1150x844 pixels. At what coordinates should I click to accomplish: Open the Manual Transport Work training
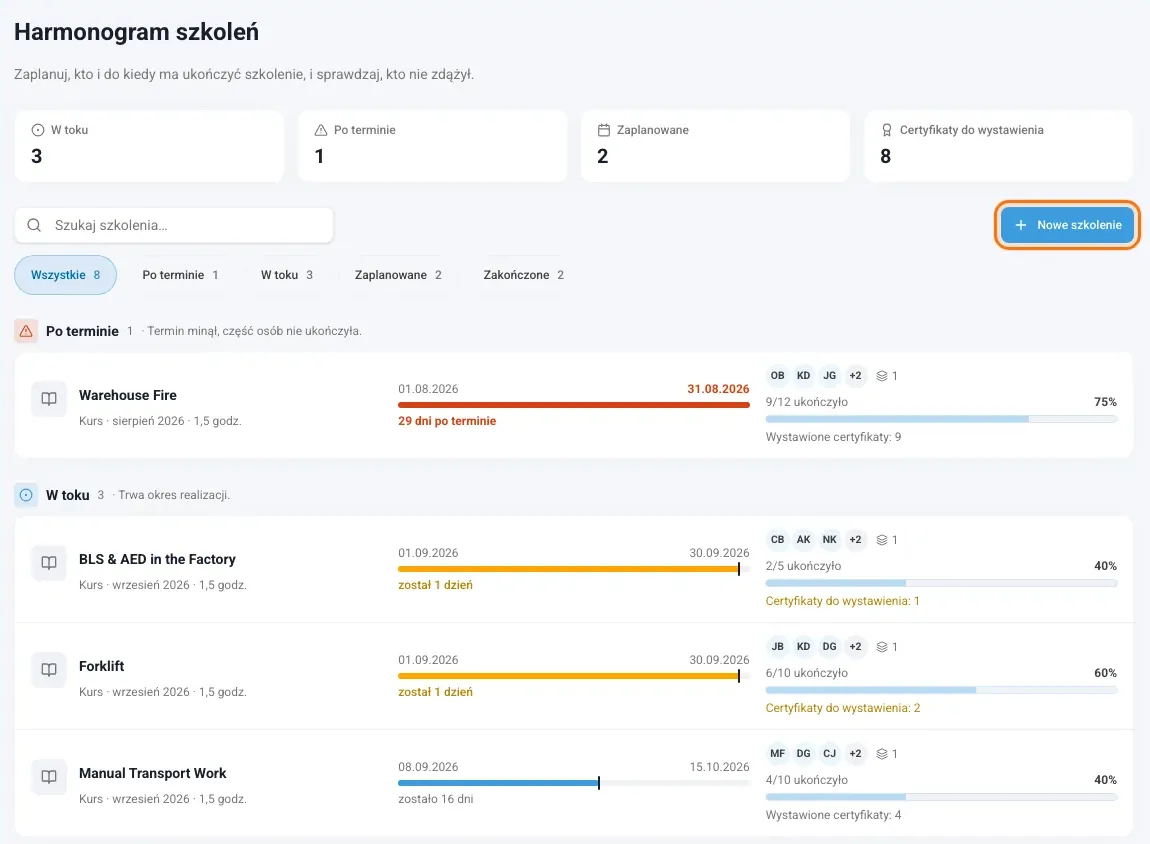click(153, 774)
